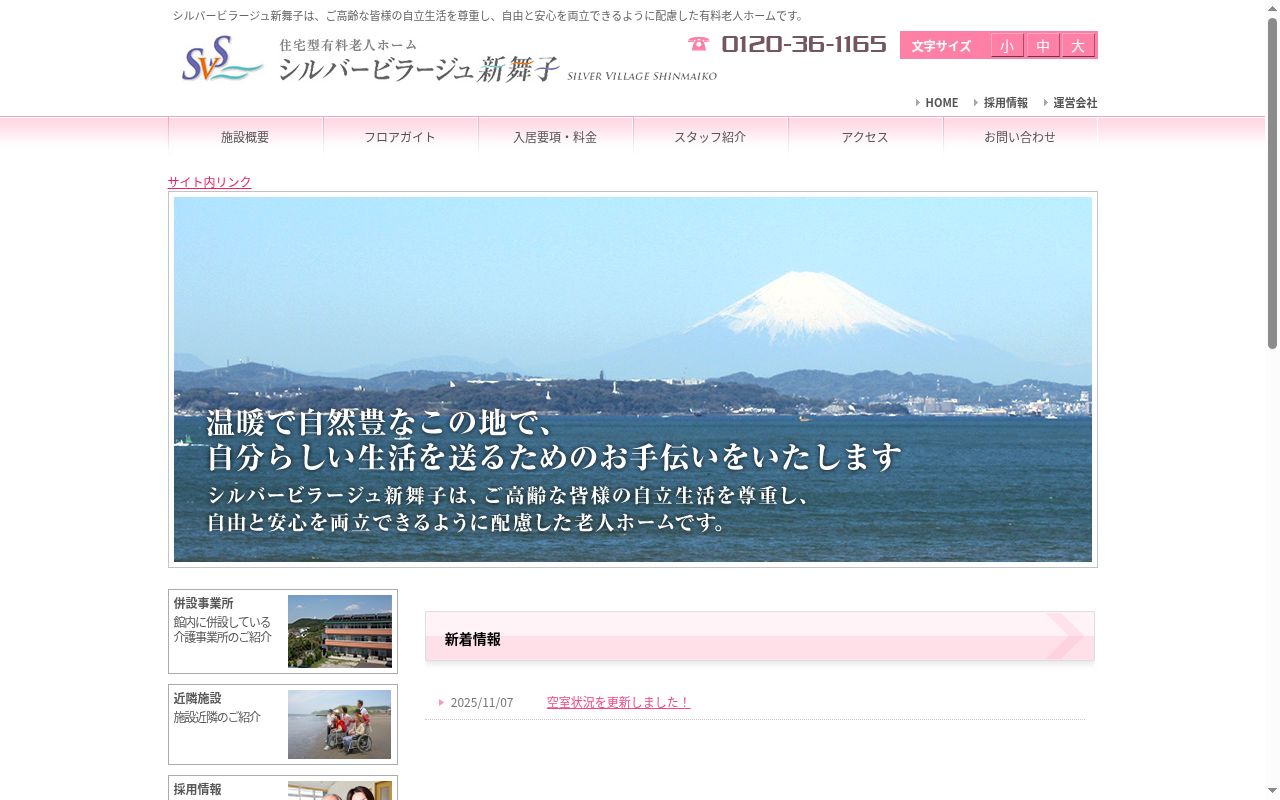Click the シルバービラージュ新舞子 site title
Screen dimensions: 1280x800
(418, 68)
